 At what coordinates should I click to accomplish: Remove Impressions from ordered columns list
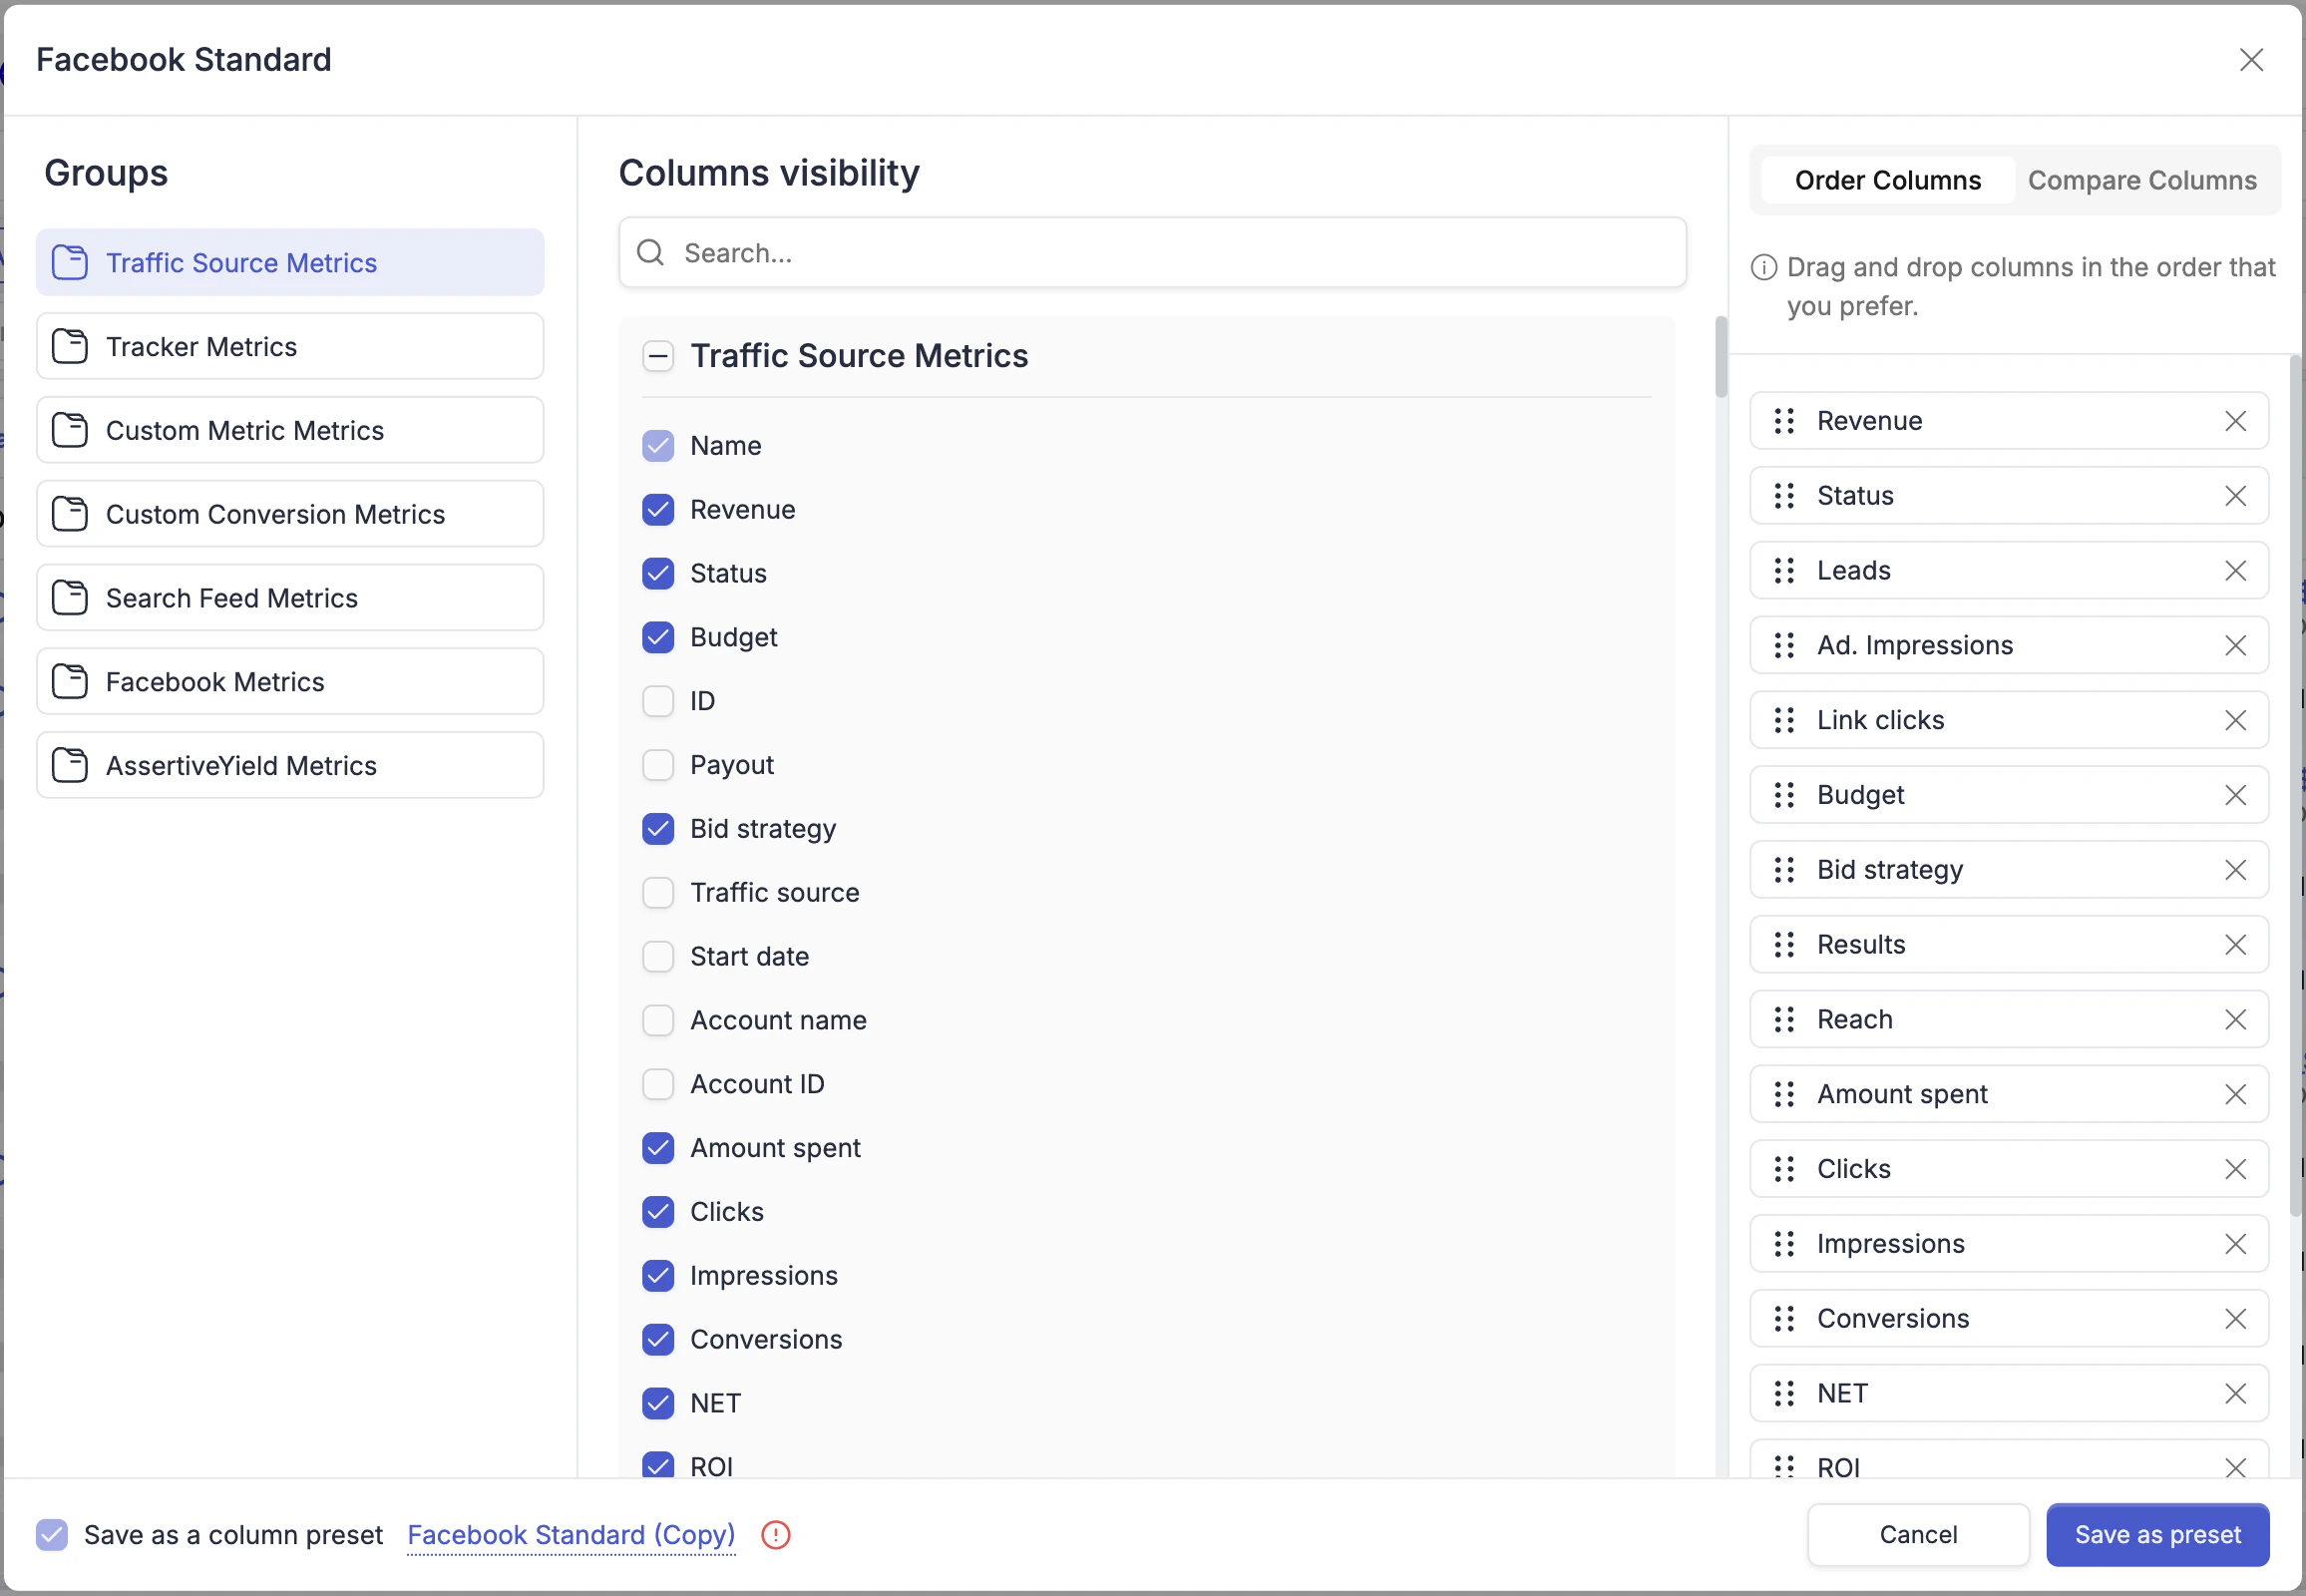2235,1244
